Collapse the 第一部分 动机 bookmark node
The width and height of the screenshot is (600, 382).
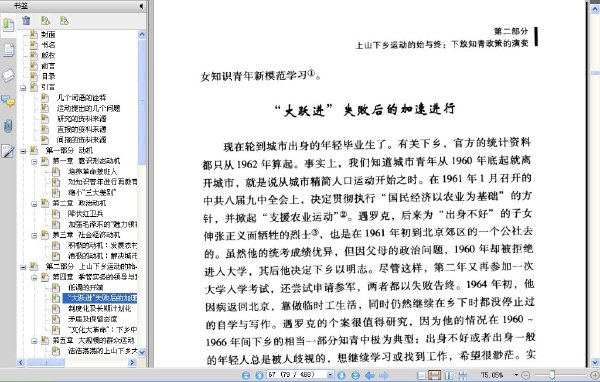[x=23, y=151]
